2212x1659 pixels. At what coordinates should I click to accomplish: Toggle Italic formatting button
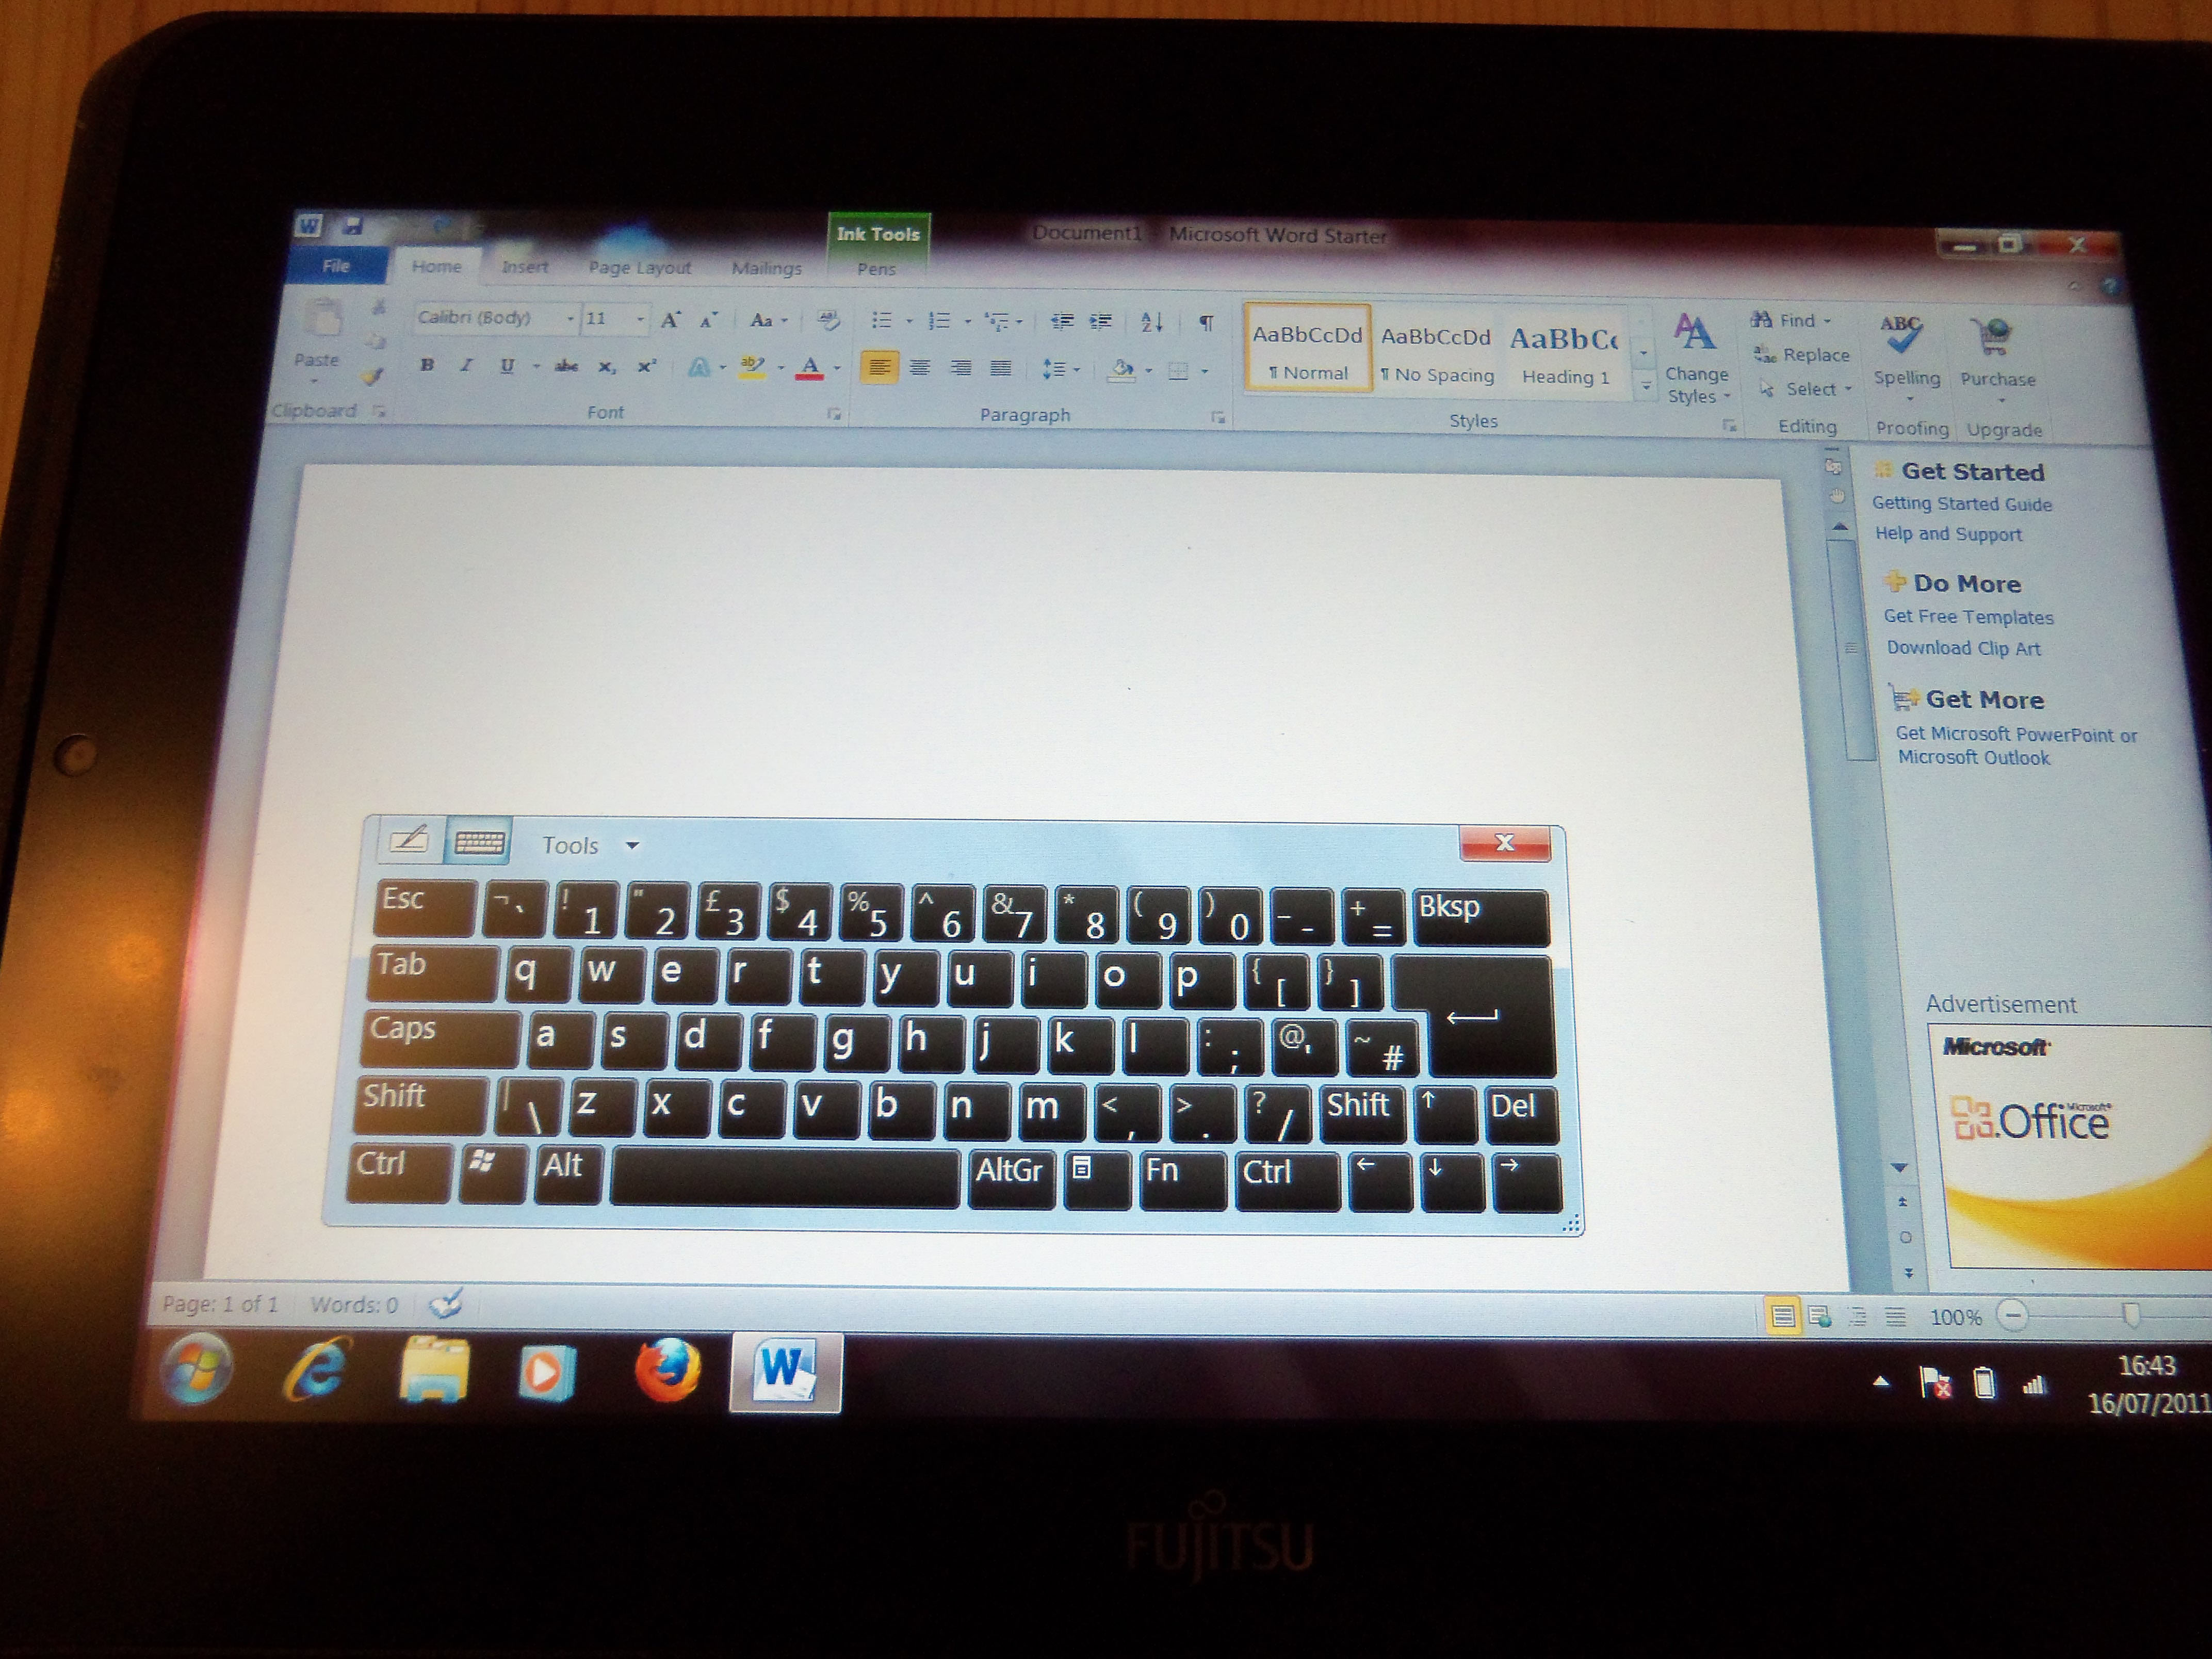coord(466,366)
